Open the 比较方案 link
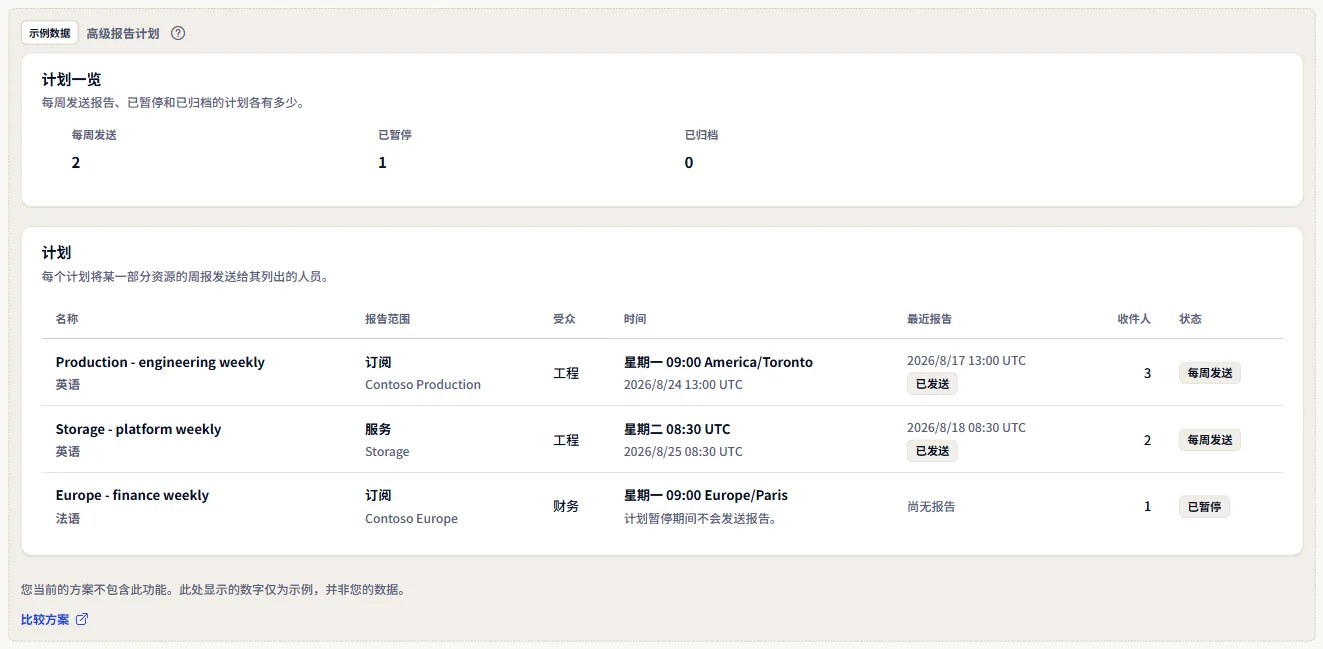 pos(55,620)
